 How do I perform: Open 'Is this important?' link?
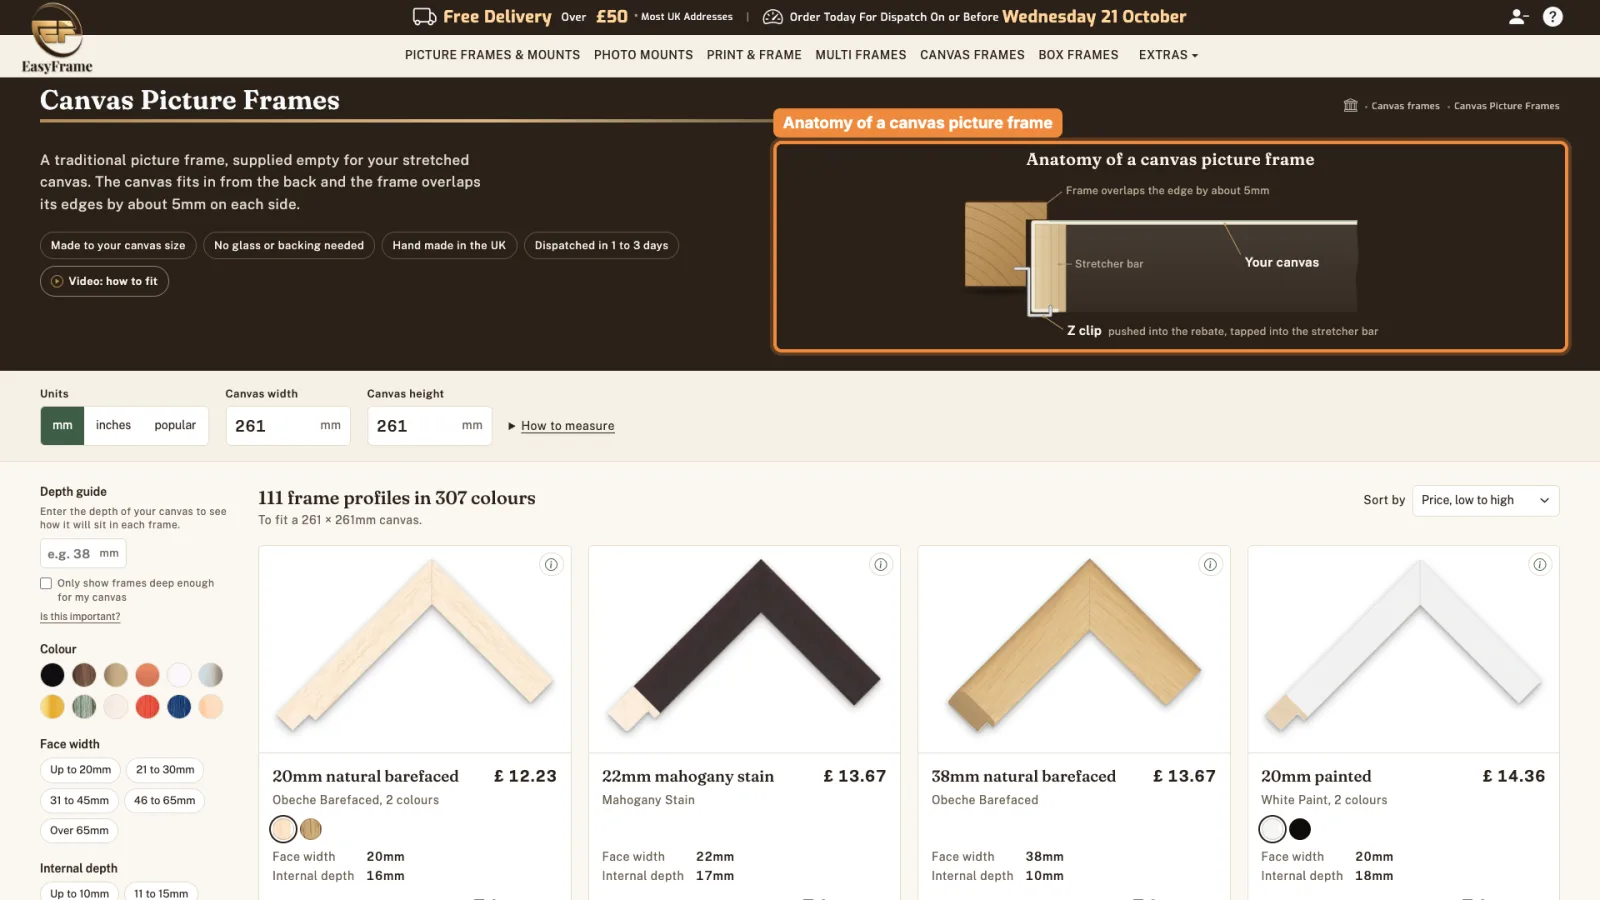(x=80, y=617)
